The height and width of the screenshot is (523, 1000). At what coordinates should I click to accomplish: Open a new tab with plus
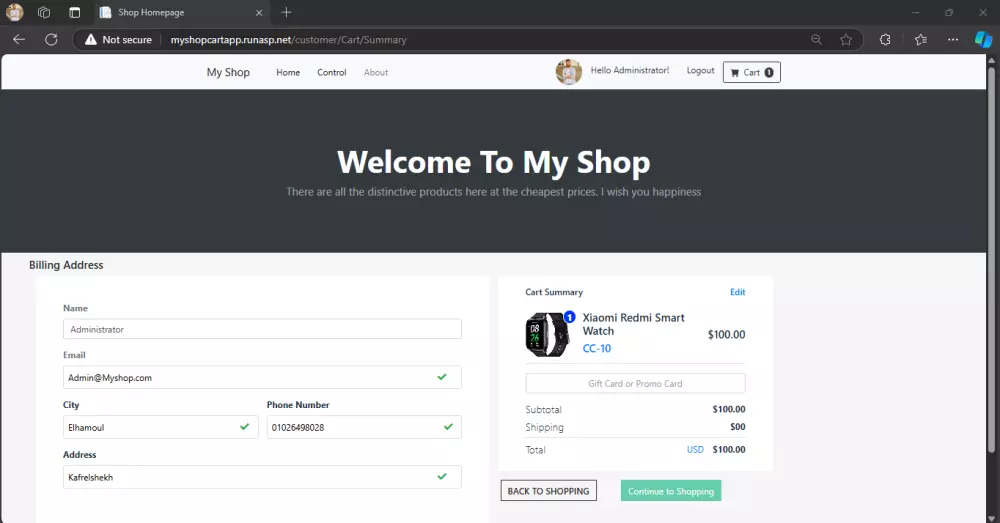[x=286, y=12]
